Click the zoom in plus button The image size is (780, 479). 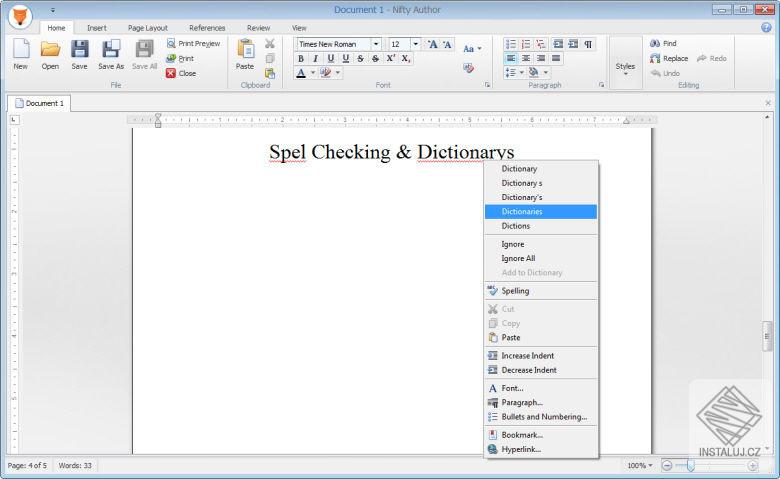(752, 466)
